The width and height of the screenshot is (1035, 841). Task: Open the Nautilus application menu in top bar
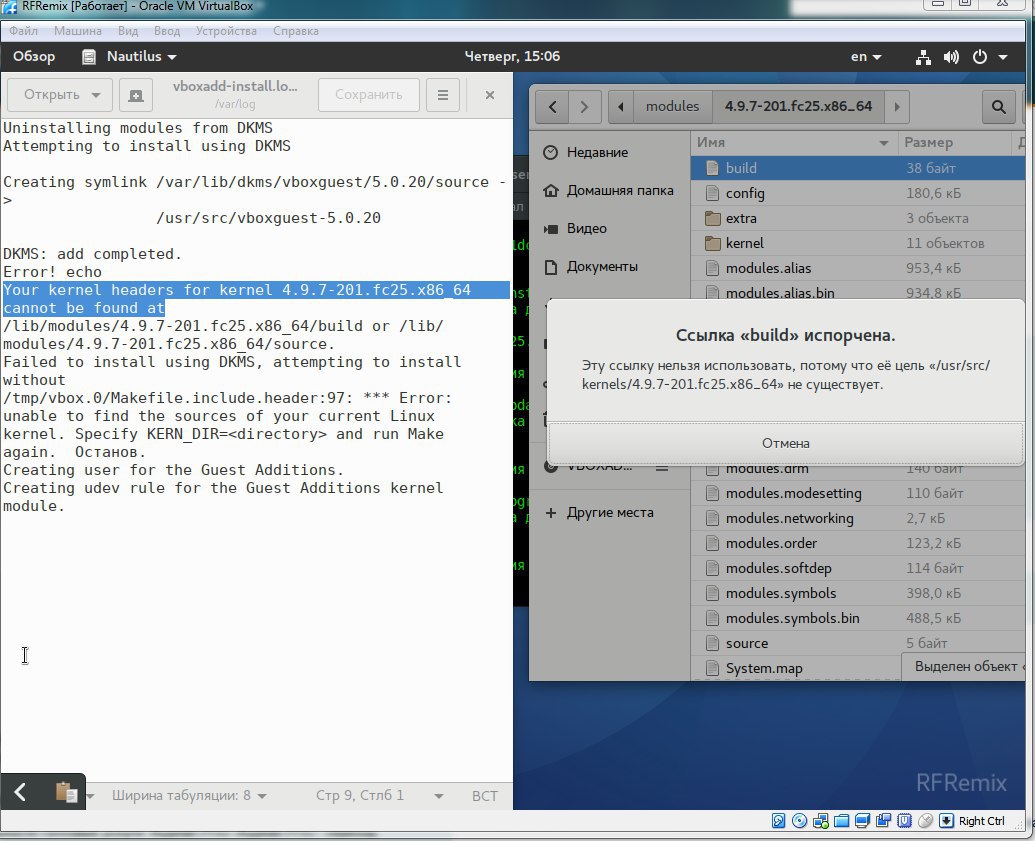[x=129, y=57]
